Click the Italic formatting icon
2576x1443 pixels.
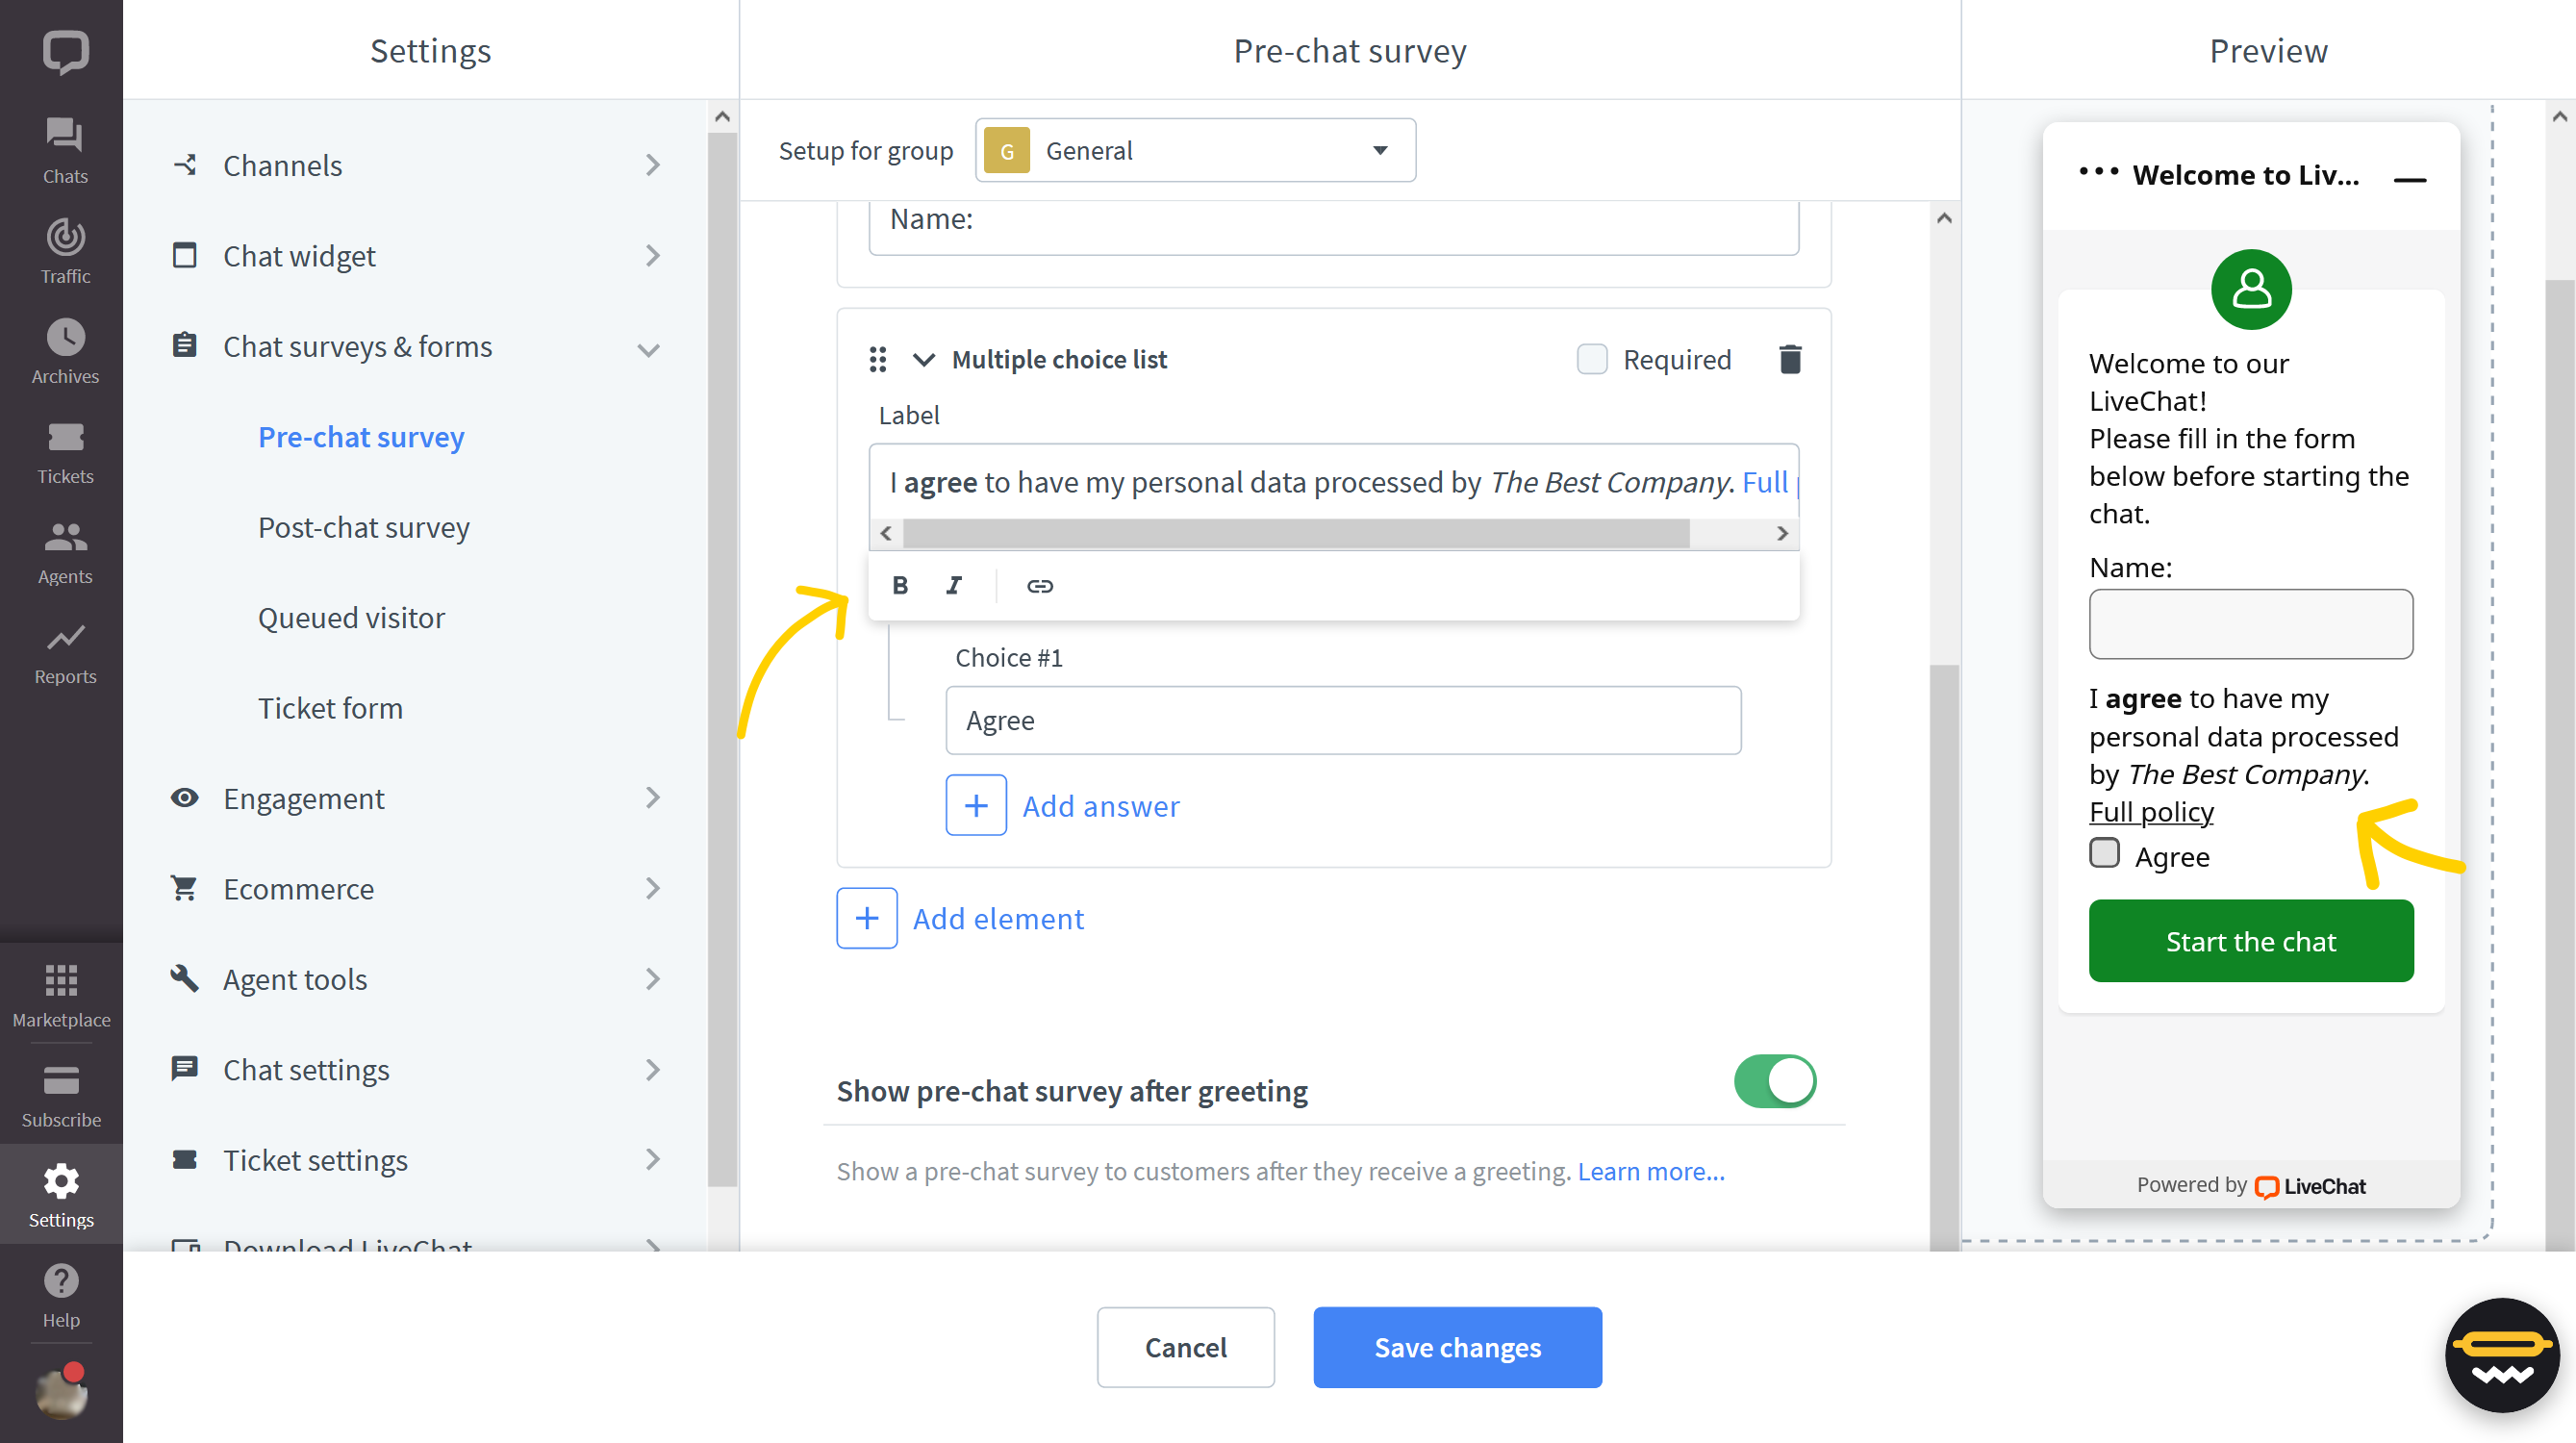(955, 585)
